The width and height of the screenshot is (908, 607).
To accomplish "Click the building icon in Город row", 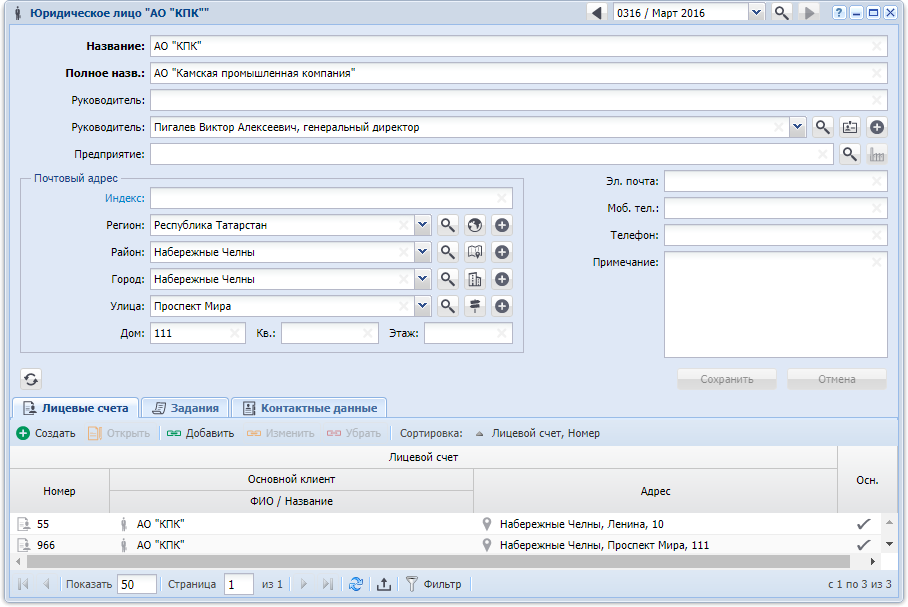I will [475, 279].
